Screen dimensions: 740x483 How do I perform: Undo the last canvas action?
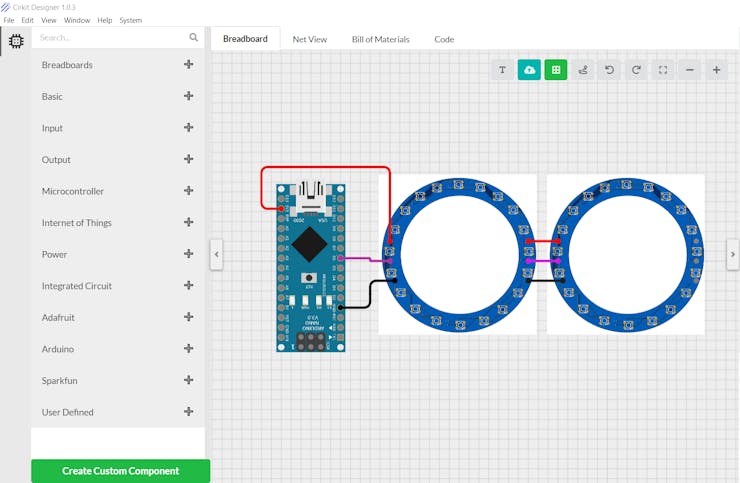click(609, 70)
